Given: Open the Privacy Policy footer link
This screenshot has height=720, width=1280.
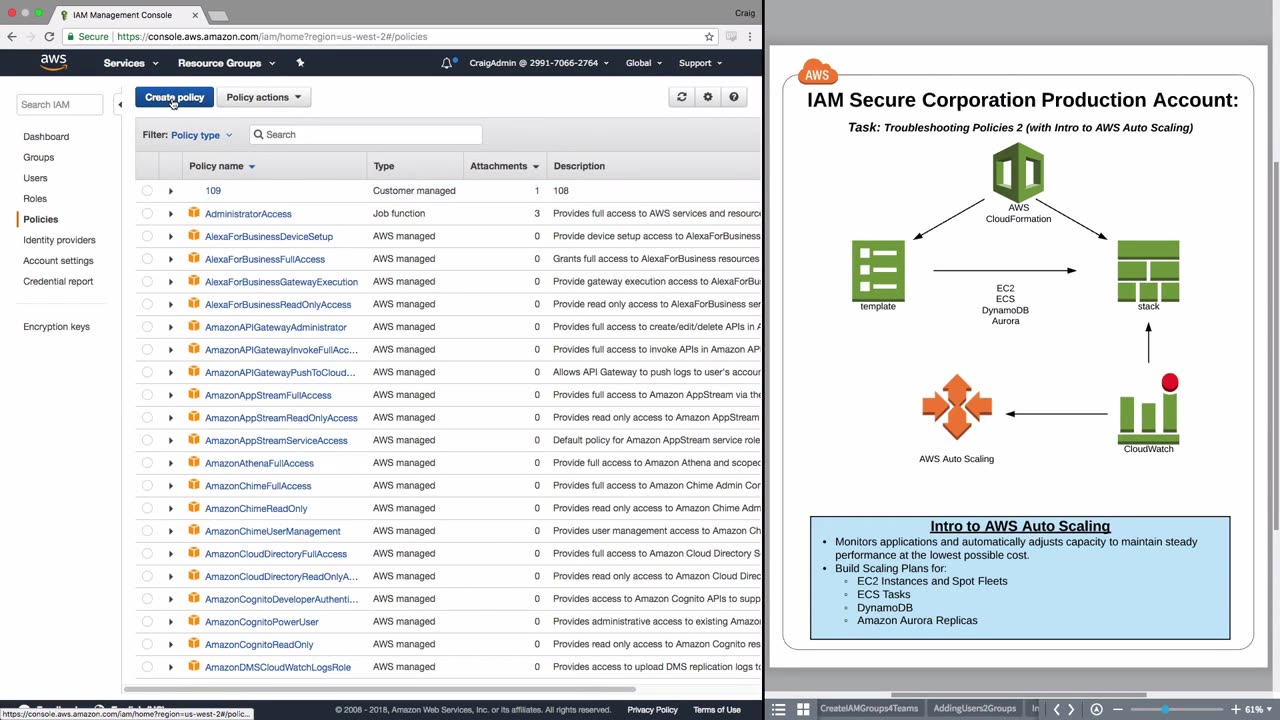Looking at the screenshot, I should (x=652, y=710).
